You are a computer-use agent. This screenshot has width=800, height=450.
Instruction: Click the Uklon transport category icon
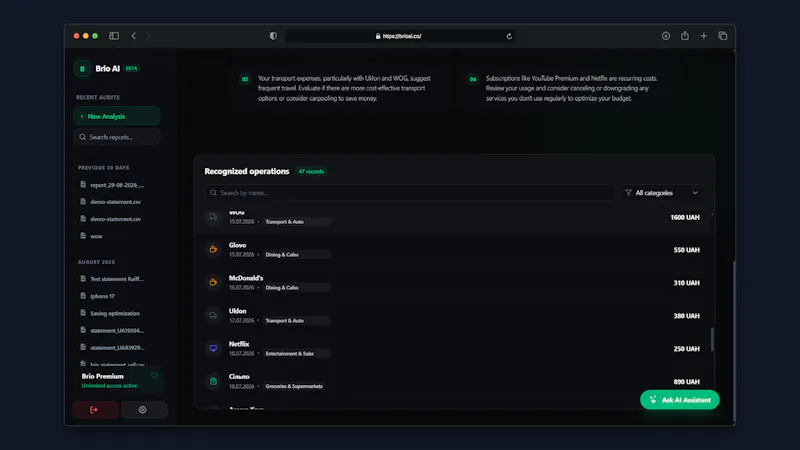tap(213, 315)
